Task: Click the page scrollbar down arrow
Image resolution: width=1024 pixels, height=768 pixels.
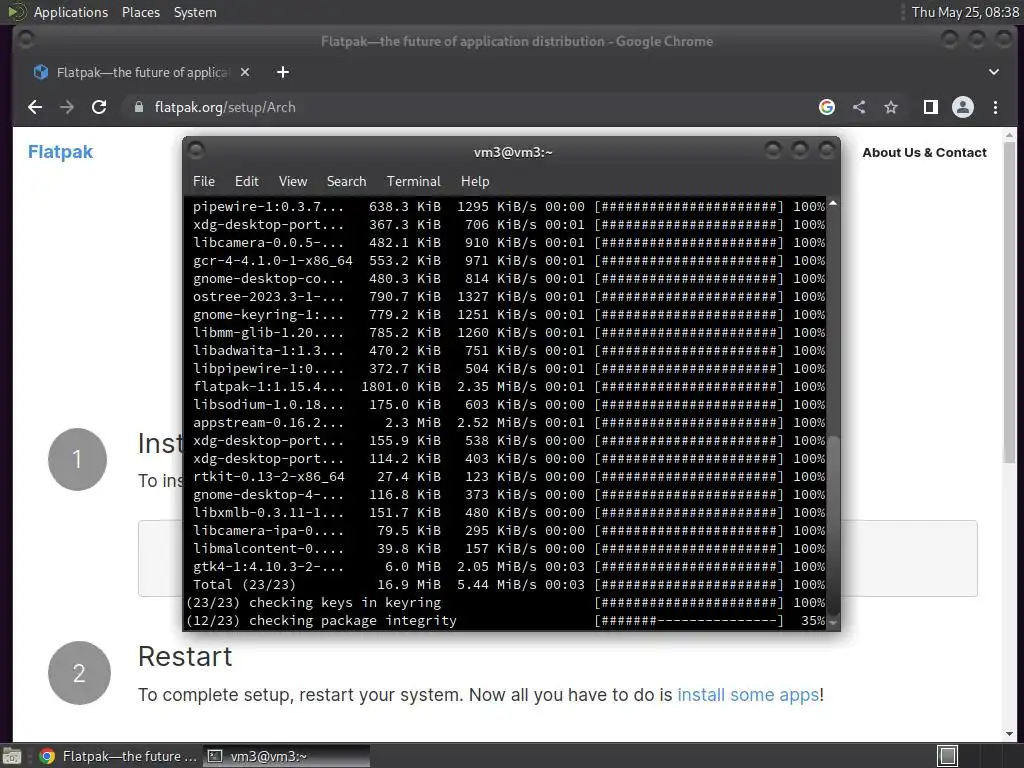Action: point(1010,733)
